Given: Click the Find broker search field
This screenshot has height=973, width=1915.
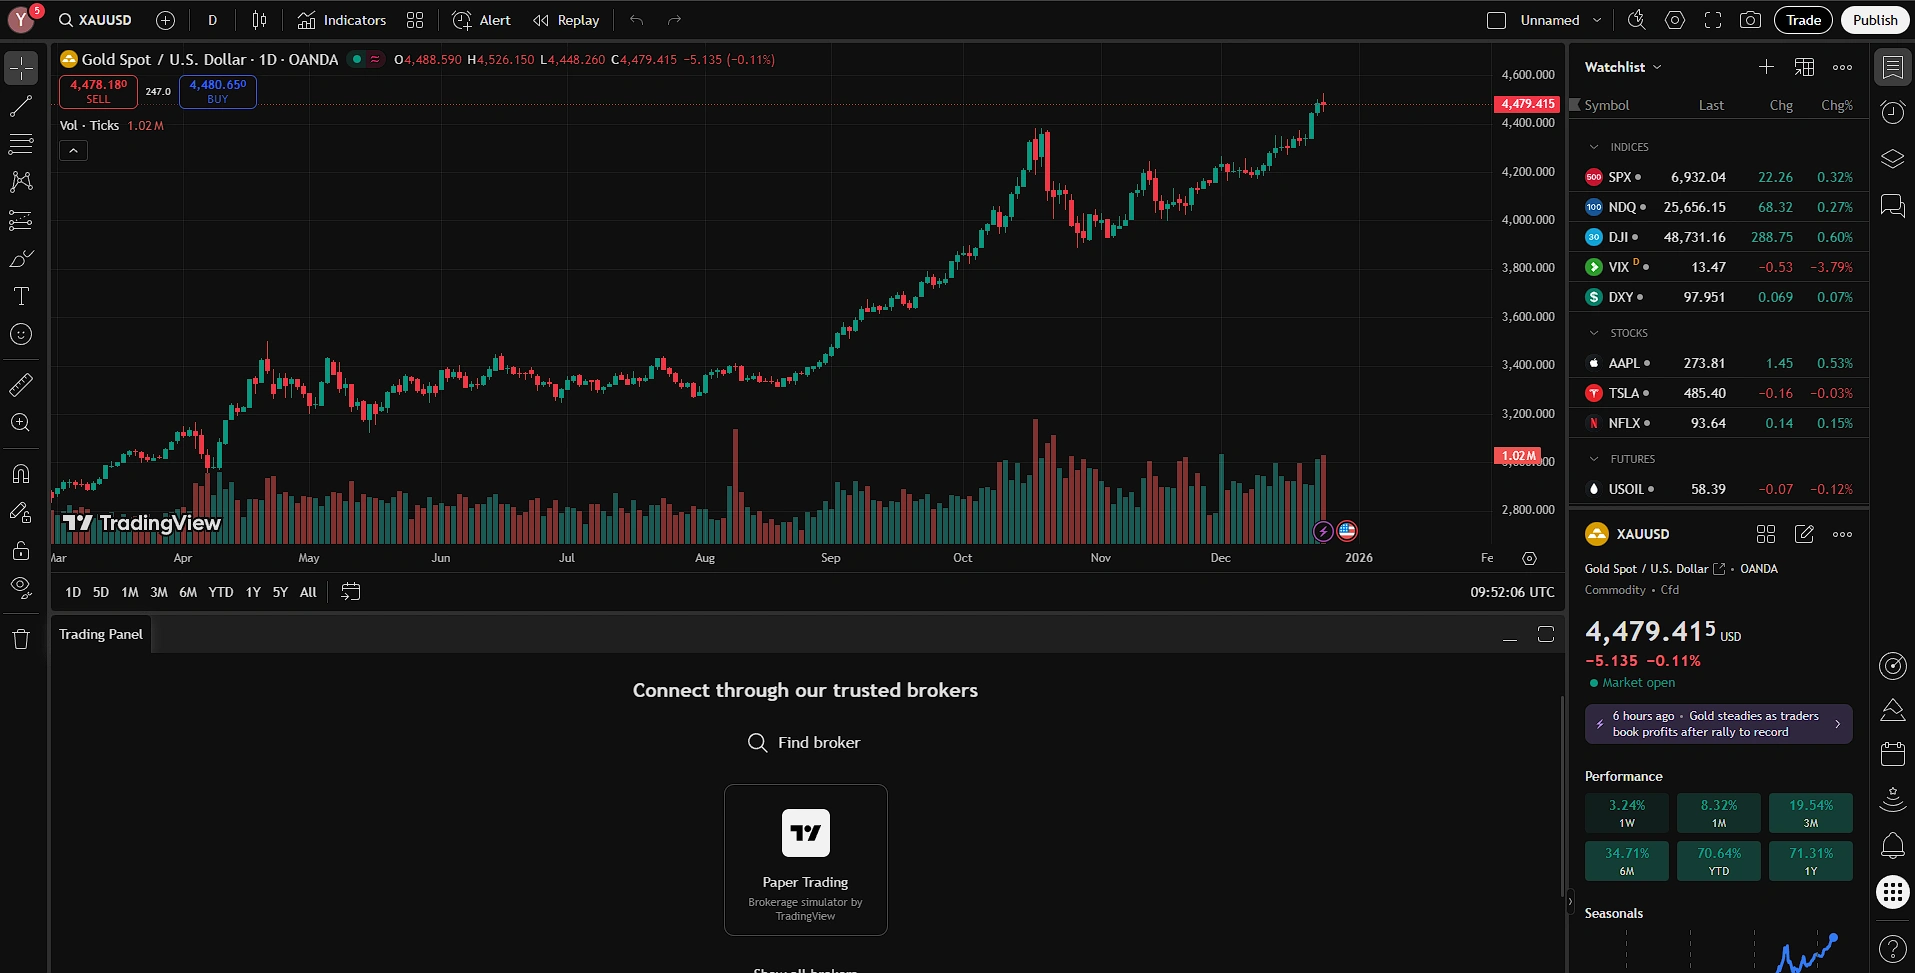Looking at the screenshot, I should point(805,742).
